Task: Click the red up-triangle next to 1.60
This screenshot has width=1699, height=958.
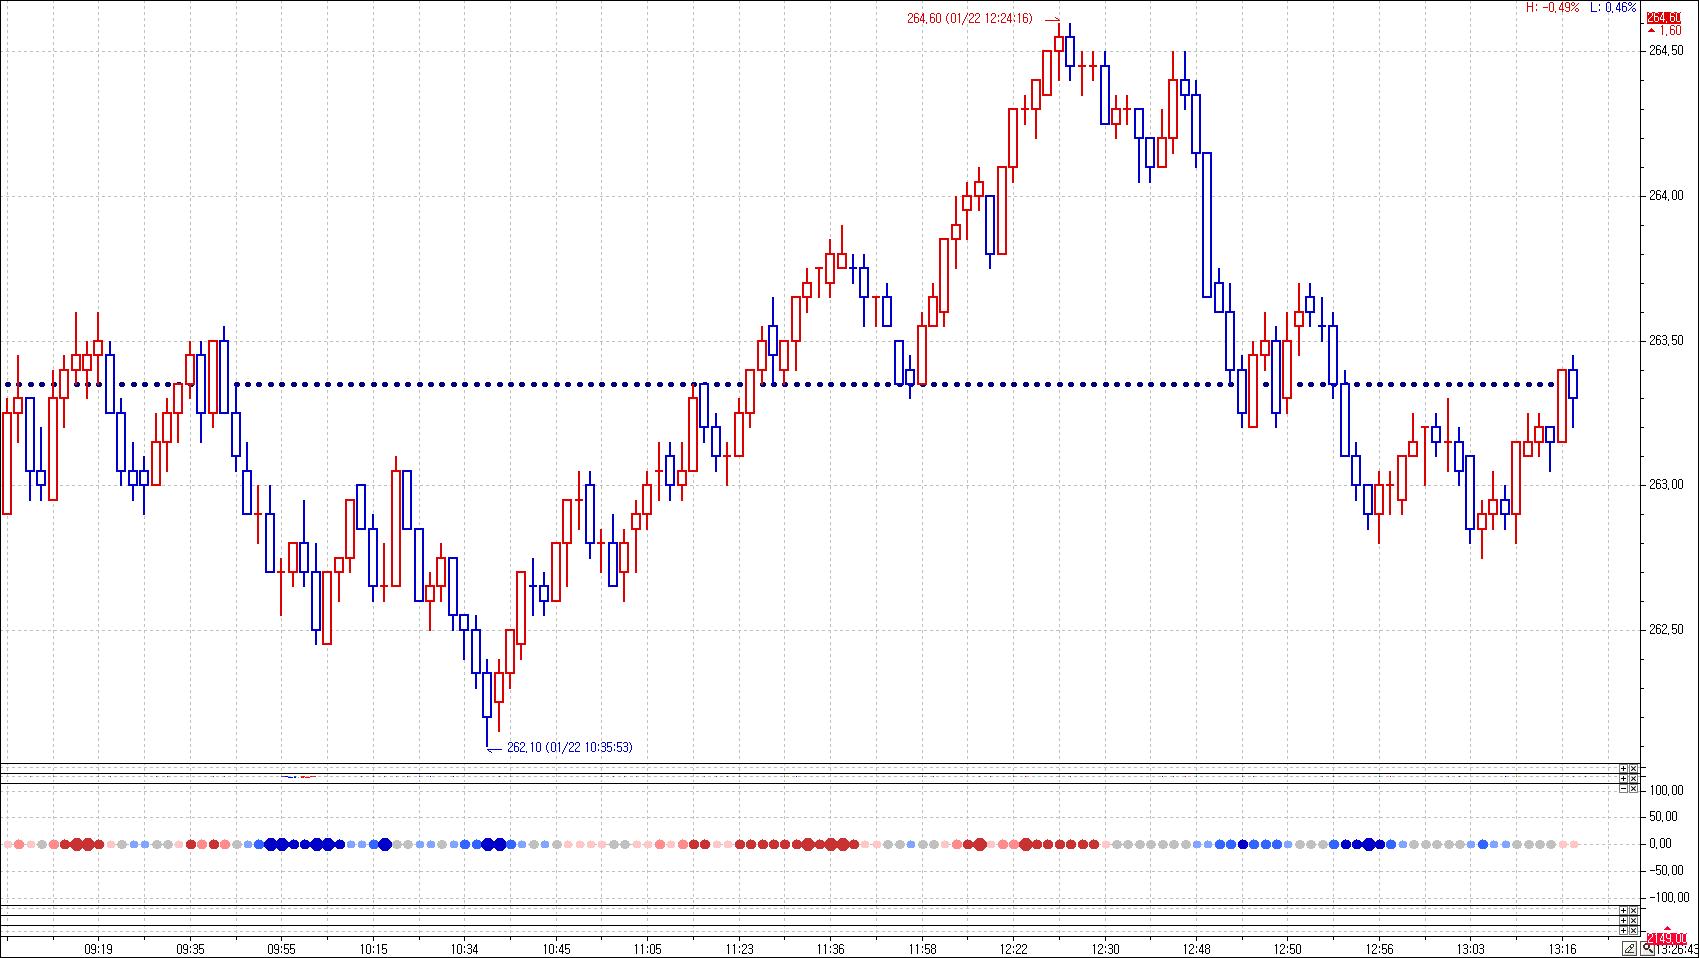Action: coord(1651,31)
